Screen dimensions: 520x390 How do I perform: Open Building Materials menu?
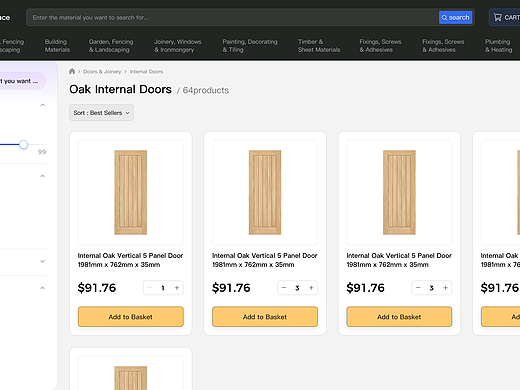(x=57, y=46)
